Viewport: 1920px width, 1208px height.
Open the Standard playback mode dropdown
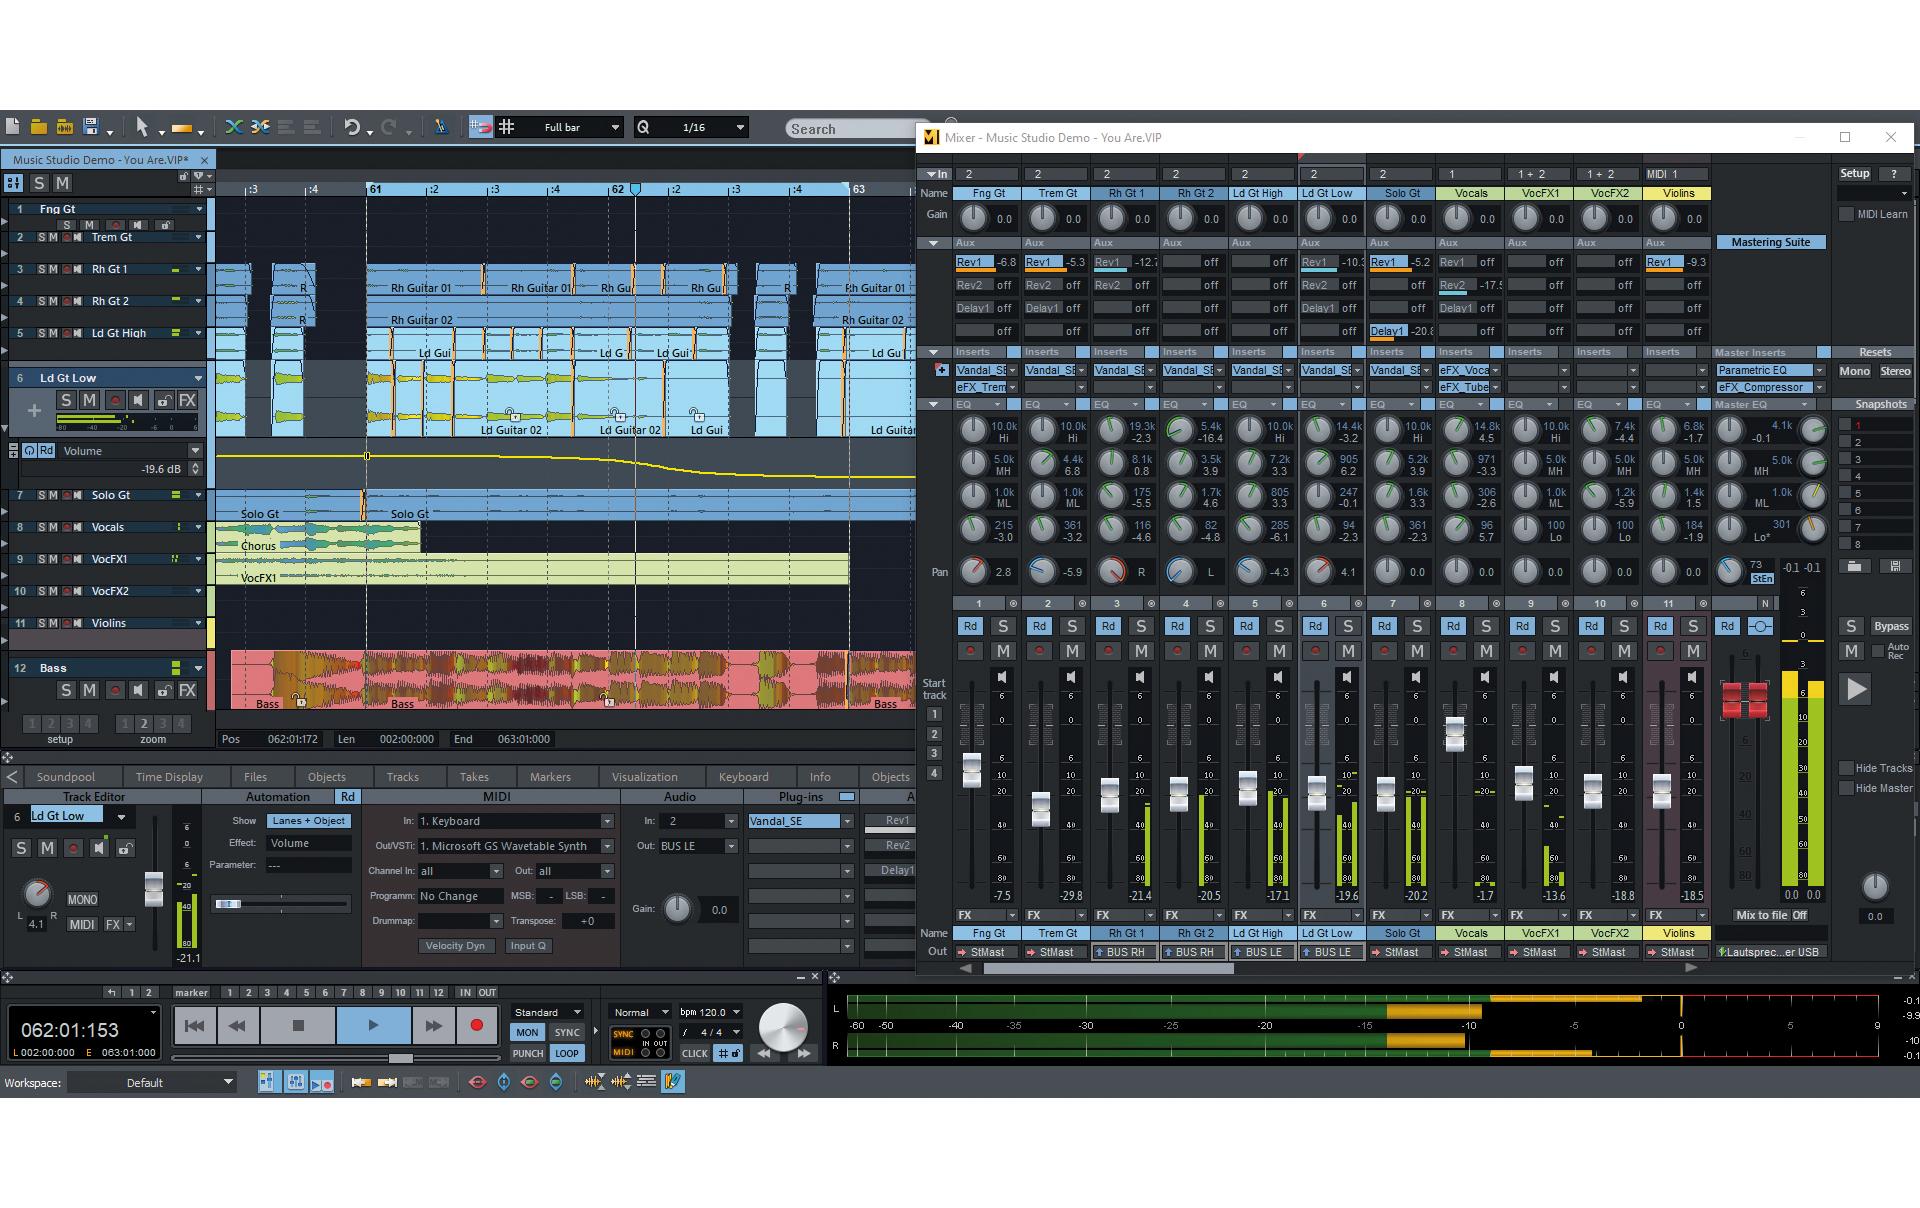[547, 1012]
